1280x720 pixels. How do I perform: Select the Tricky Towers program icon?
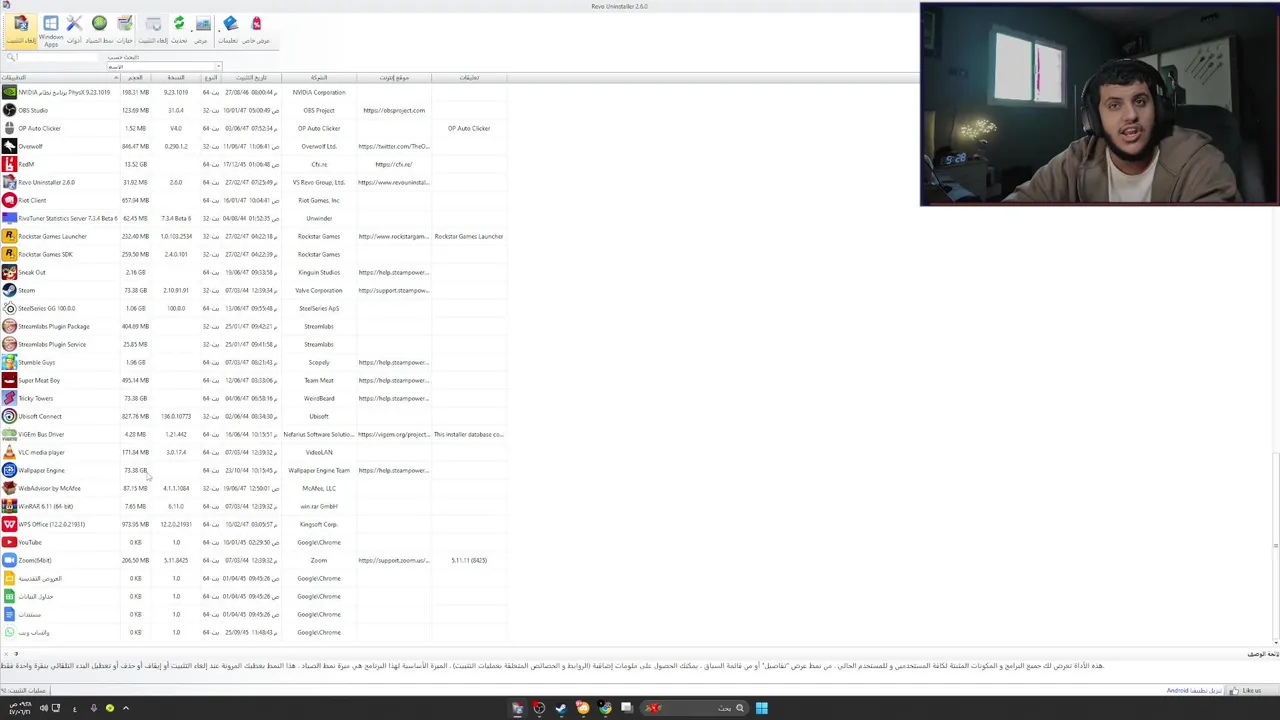[x=9, y=398]
